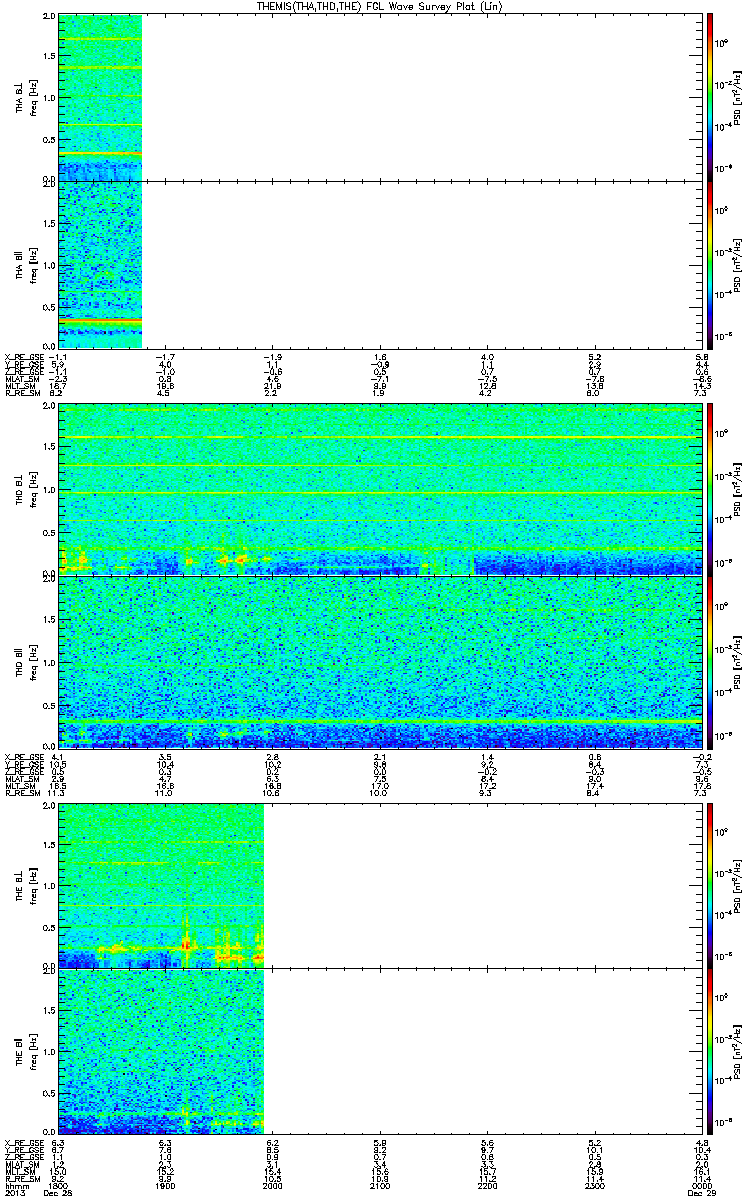Click the 'THE B∥ freq [Hz]' y-axis label
Viewport: 750px width, 1200px height.
[x=25, y=1050]
